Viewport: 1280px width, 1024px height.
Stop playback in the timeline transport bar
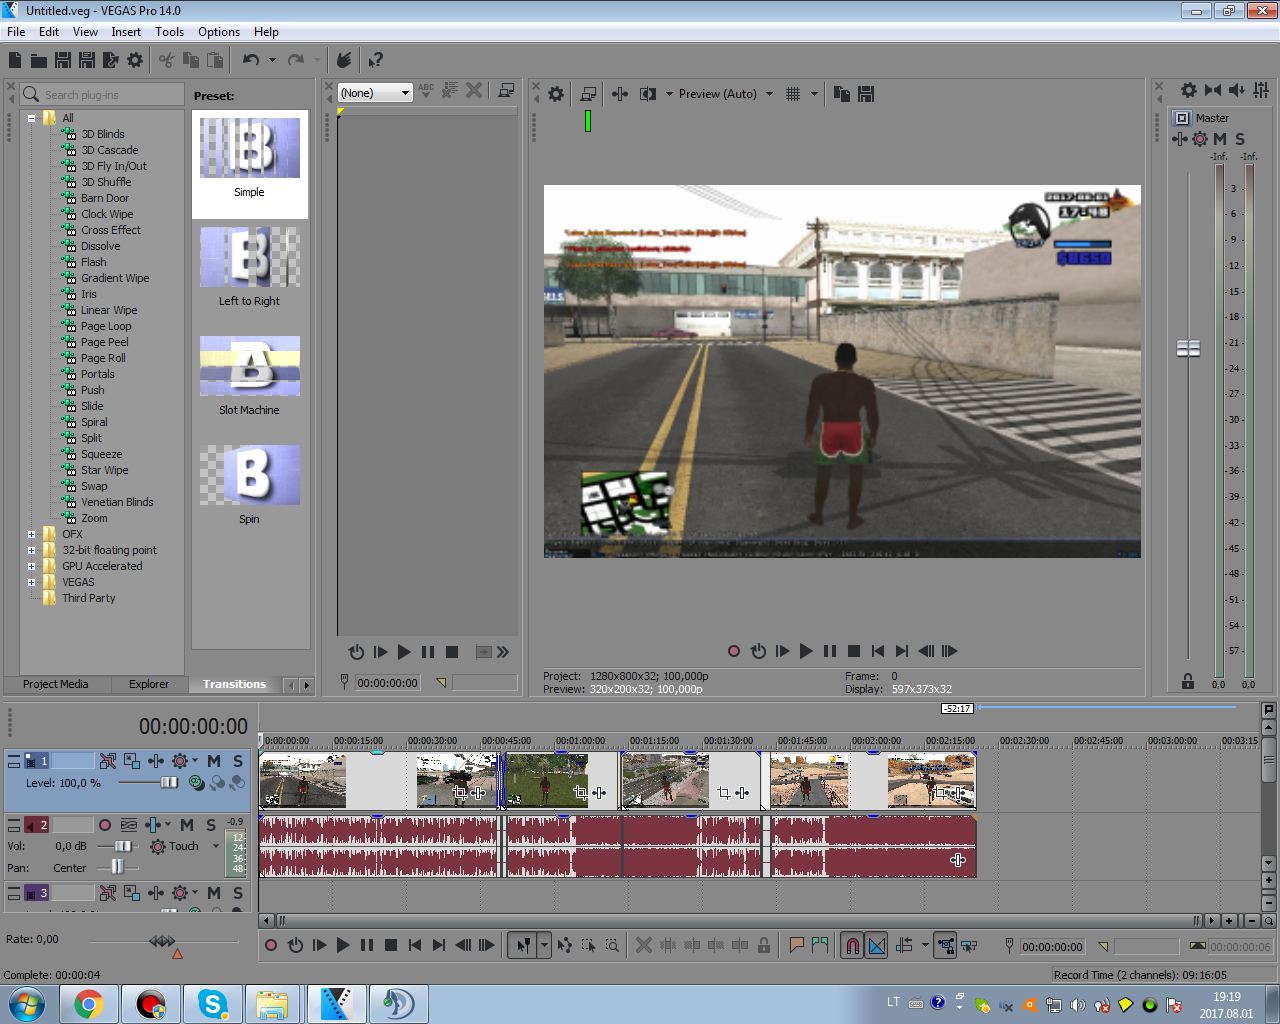coord(391,945)
